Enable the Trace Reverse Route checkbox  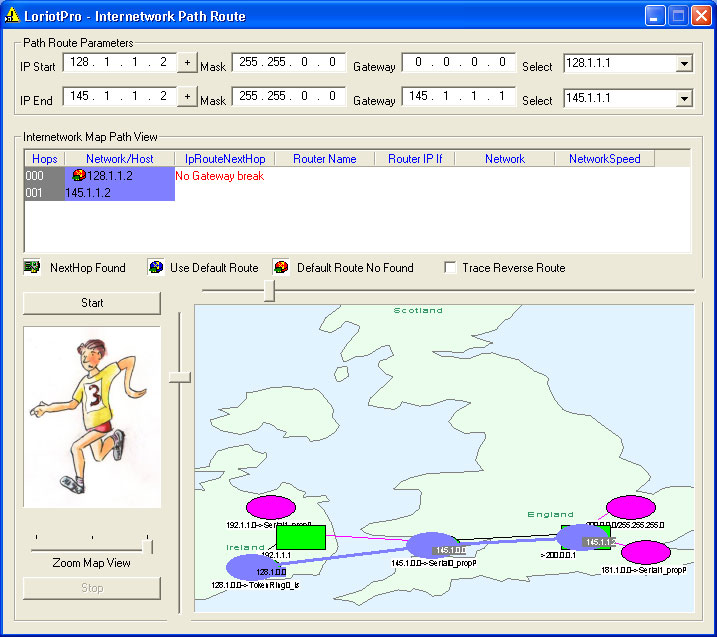[x=451, y=268]
